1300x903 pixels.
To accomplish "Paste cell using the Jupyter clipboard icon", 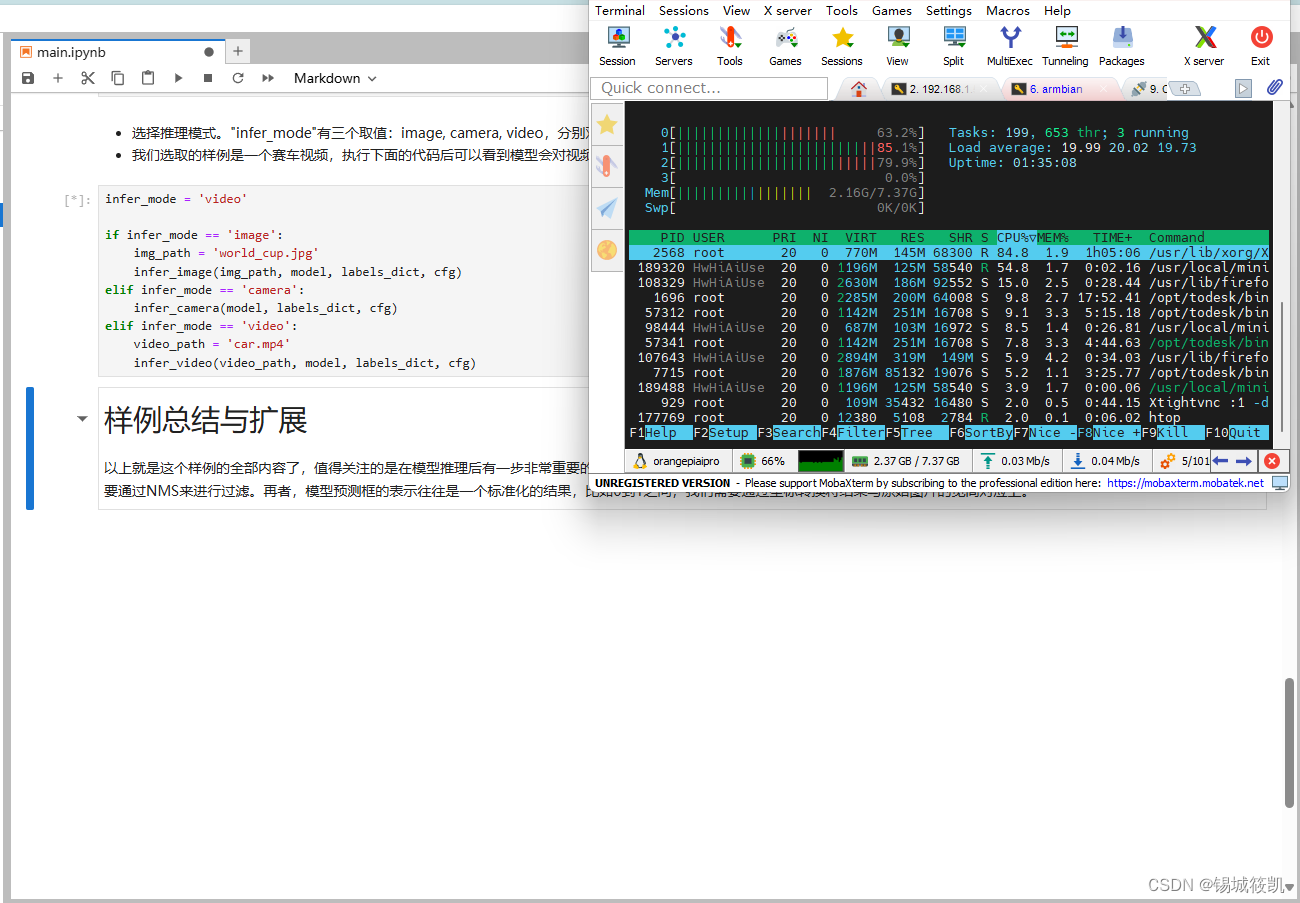I will pyautogui.click(x=148, y=78).
